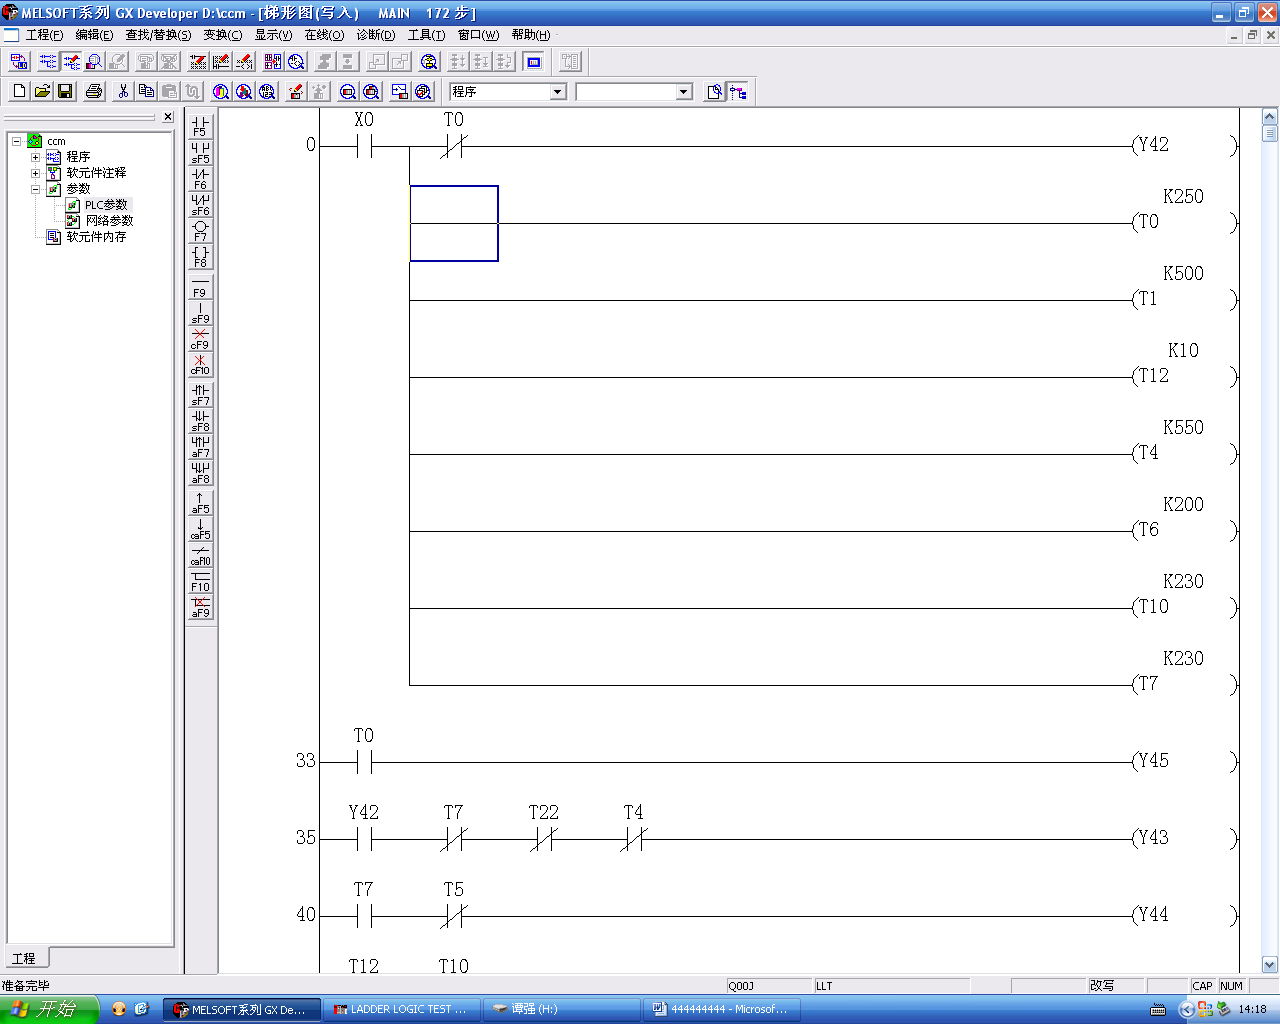Insert an output coil (F7)
1280x1024 pixels.
point(200,230)
